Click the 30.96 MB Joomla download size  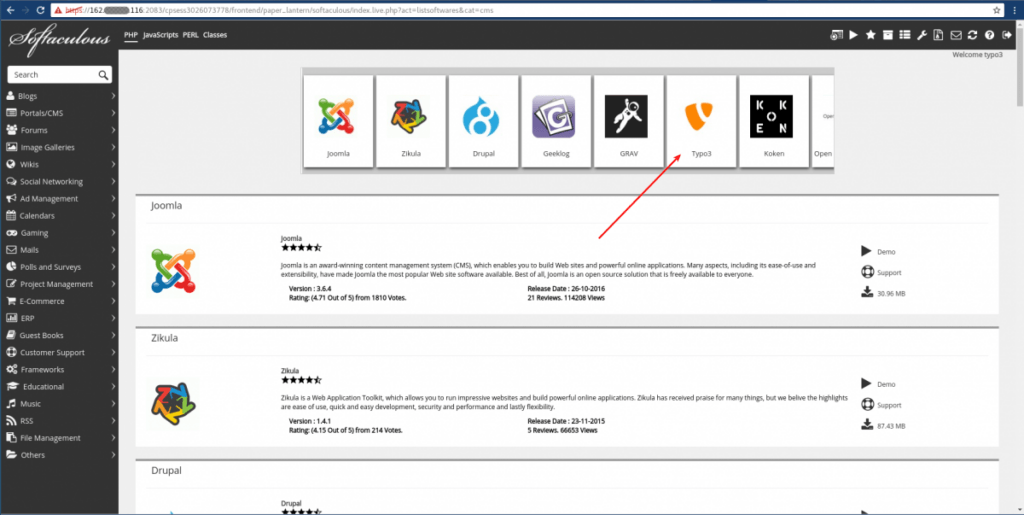click(891, 294)
